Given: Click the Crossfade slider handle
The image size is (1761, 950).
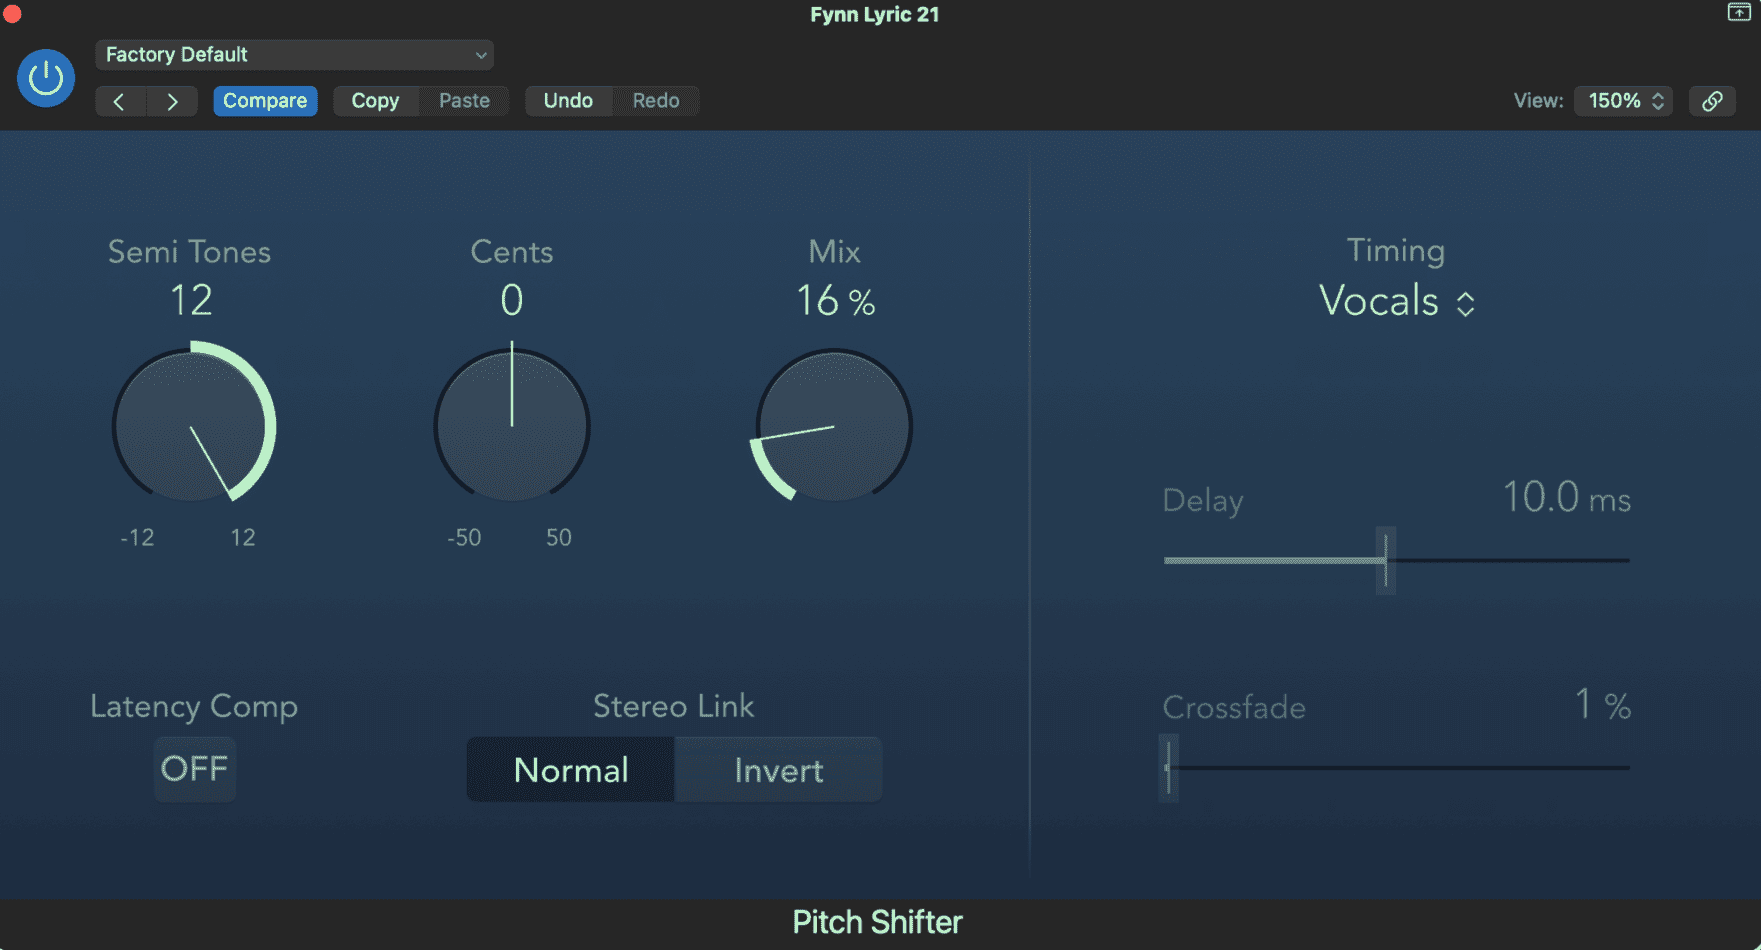Looking at the screenshot, I should pos(1168,768).
